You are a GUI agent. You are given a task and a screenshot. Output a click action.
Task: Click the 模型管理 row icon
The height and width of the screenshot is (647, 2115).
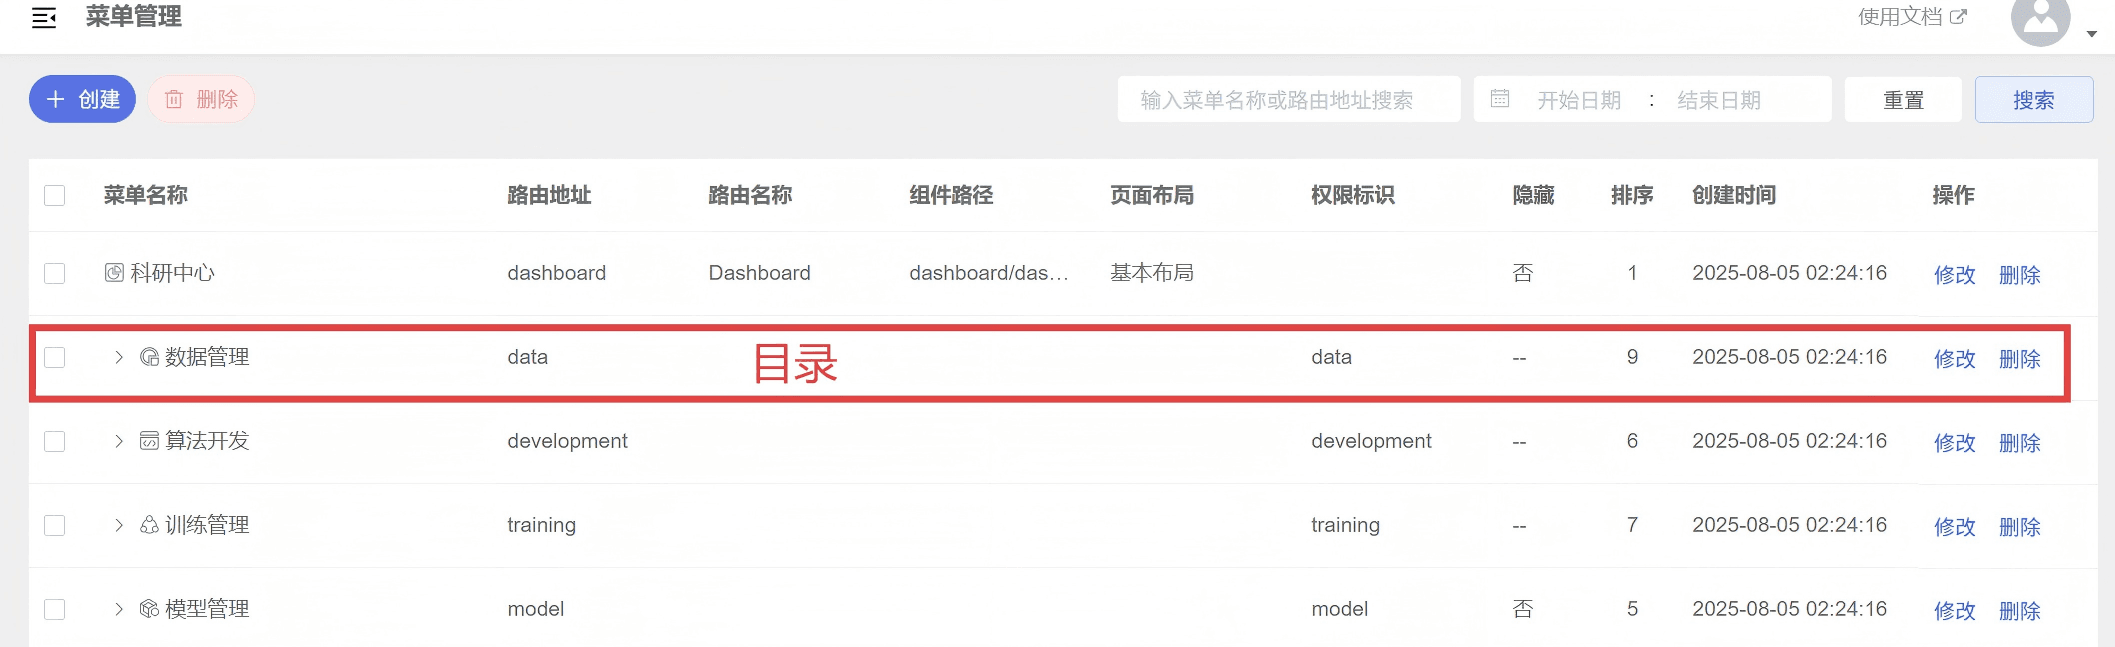coord(149,609)
